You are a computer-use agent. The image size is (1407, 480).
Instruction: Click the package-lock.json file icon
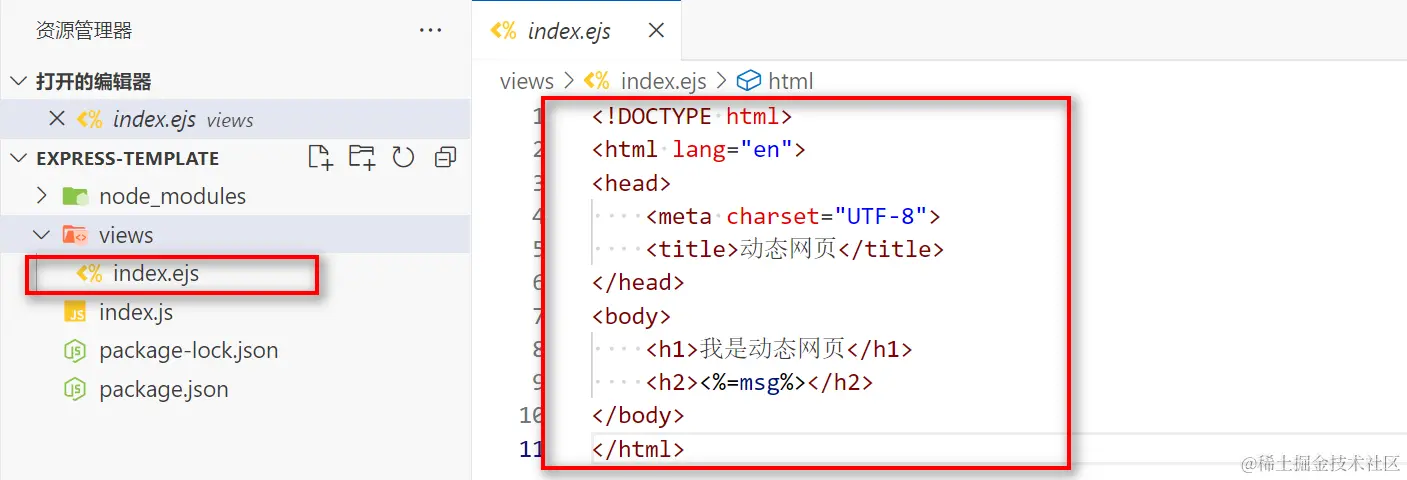75,350
